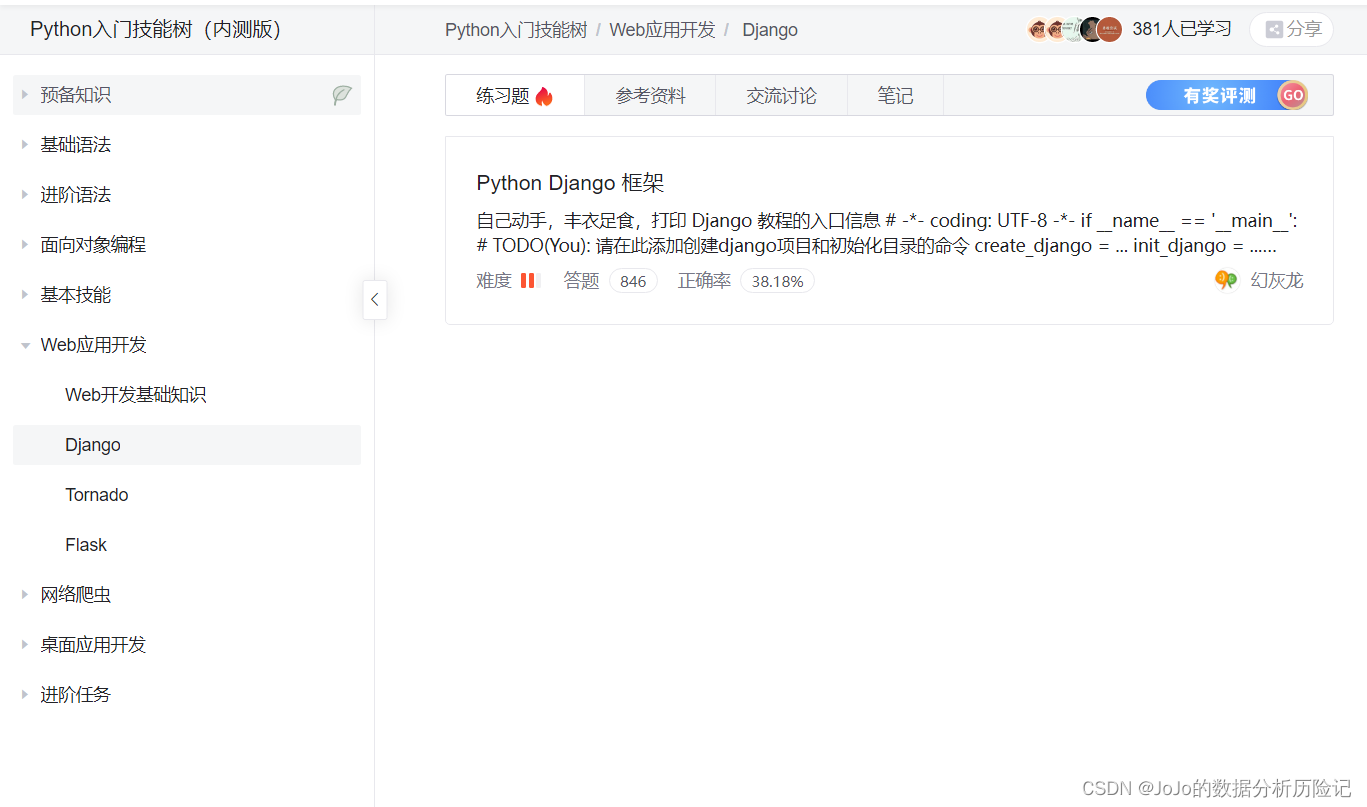Open Python入门技能树 breadcrumb link

coord(516,30)
